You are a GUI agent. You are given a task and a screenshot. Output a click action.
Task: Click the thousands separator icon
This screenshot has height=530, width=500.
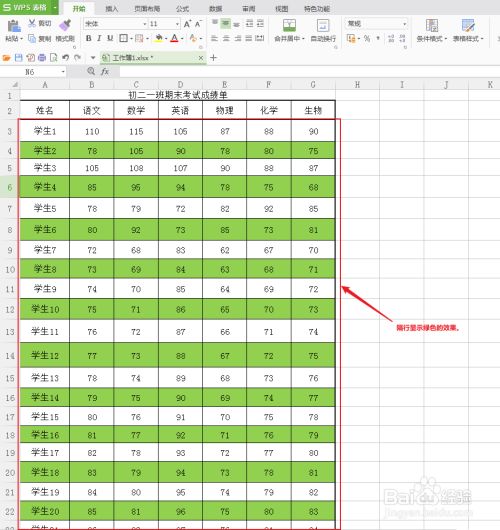tap(378, 38)
